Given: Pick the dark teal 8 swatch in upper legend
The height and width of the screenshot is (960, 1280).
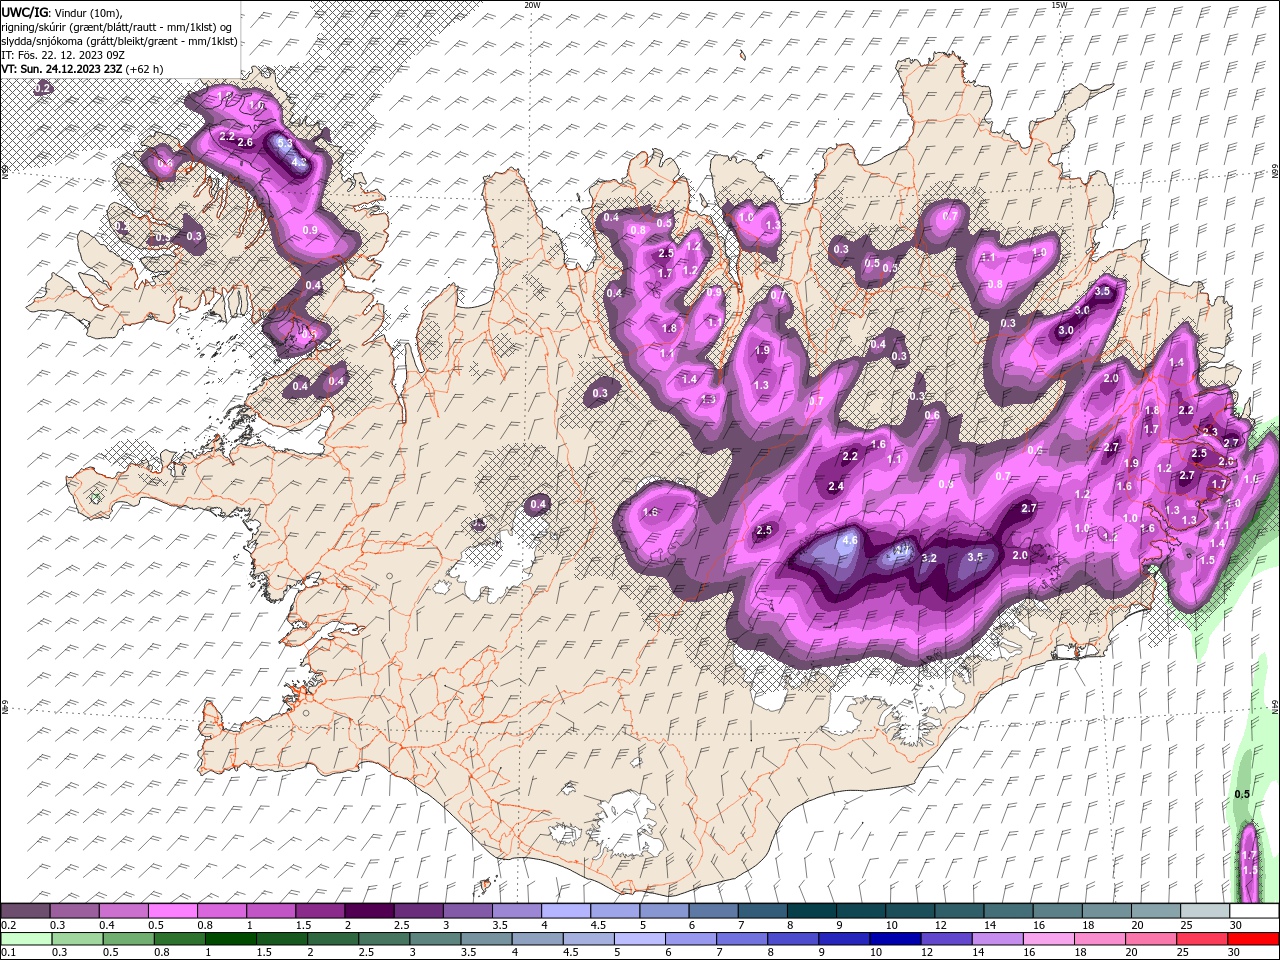Looking at the screenshot, I should (810, 911).
